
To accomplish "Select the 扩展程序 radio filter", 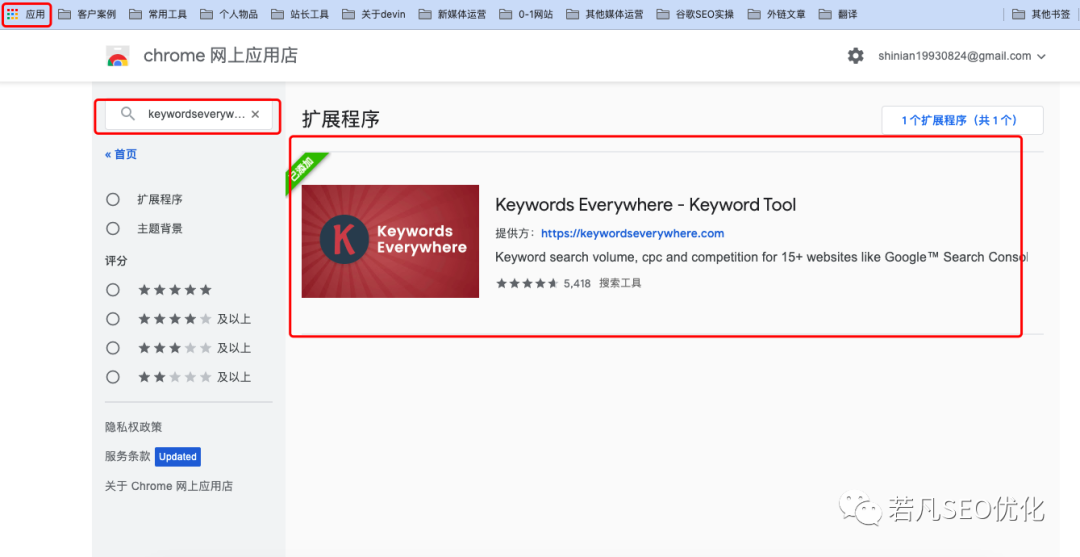I will tap(113, 200).
